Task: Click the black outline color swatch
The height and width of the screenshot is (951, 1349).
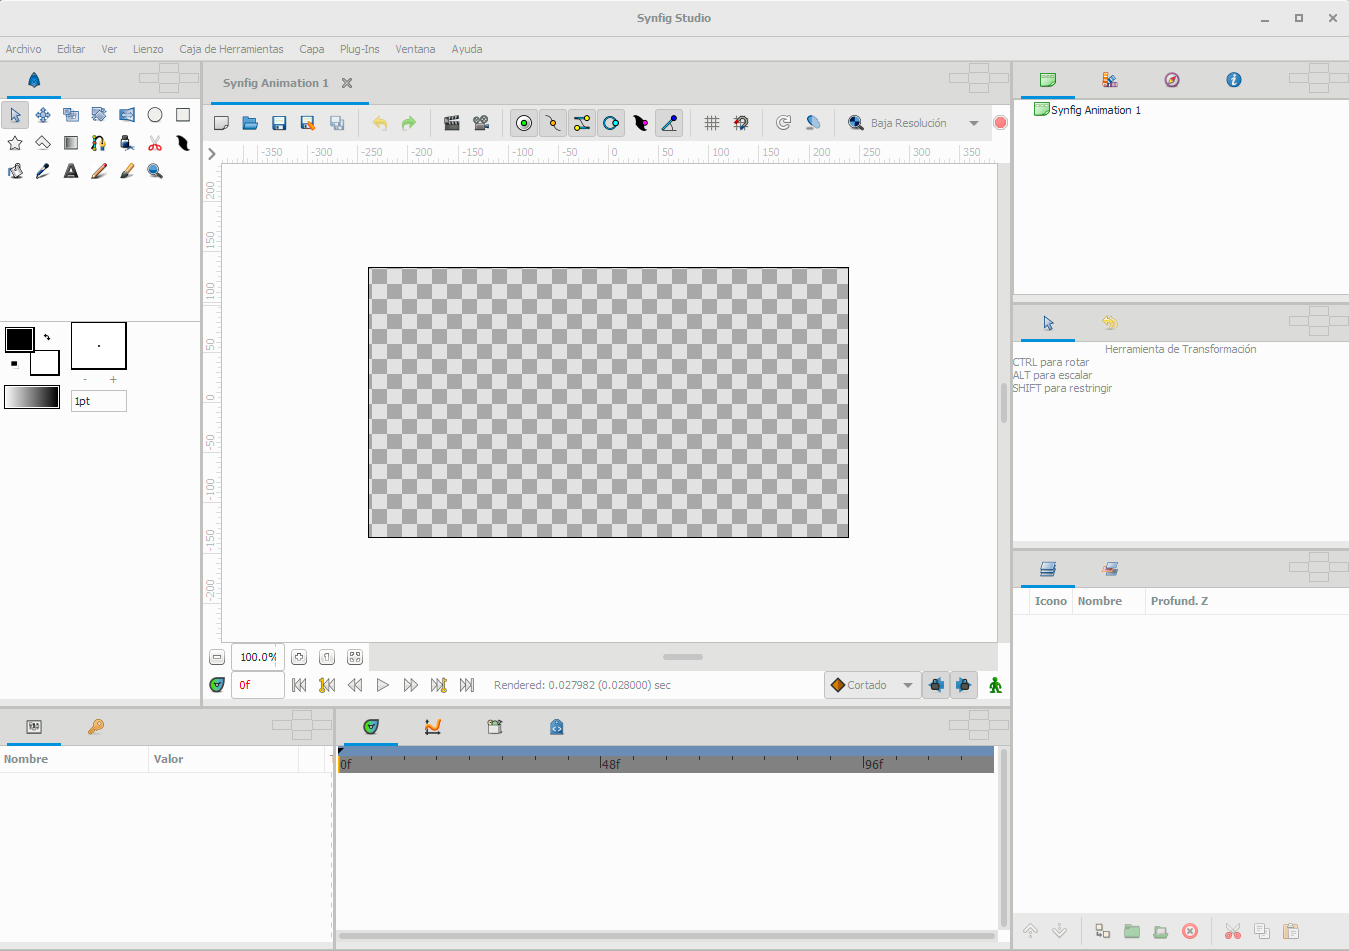Action: pos(20,339)
